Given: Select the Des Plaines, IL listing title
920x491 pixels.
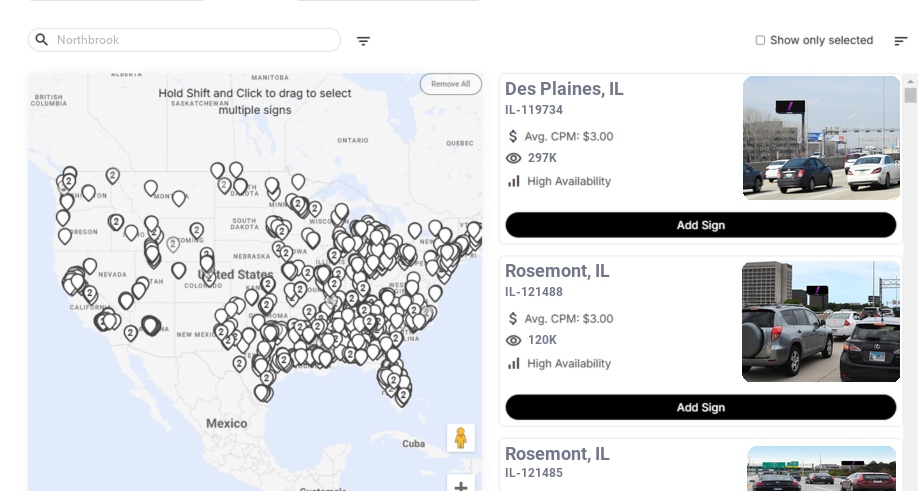Looking at the screenshot, I should point(564,89).
